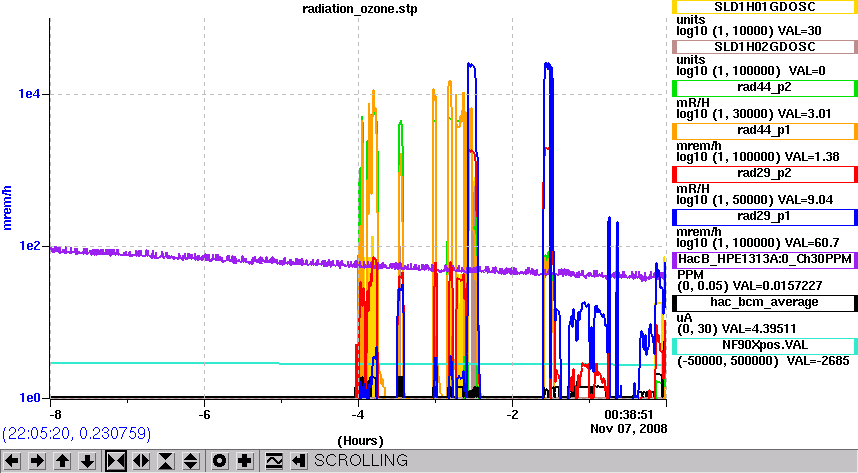Click the plus cross toolbar icon
Image resolution: width=858 pixels, height=473 pixels.
tap(245, 460)
